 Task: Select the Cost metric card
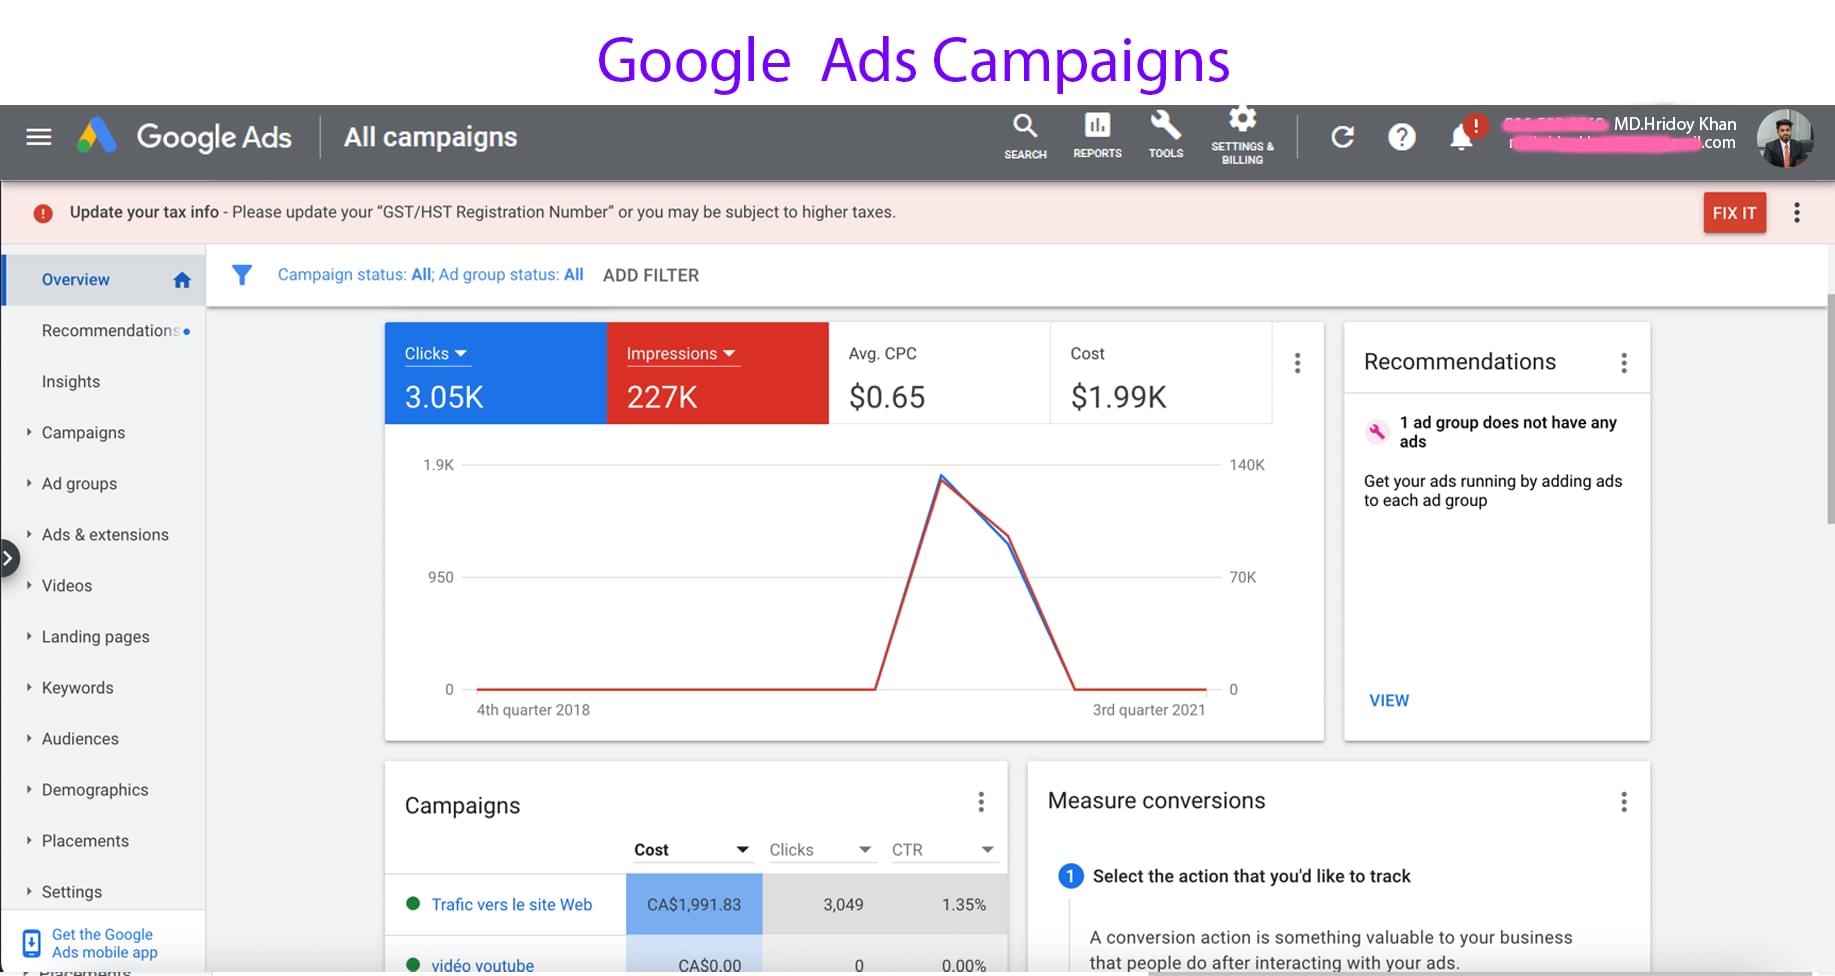[1161, 373]
